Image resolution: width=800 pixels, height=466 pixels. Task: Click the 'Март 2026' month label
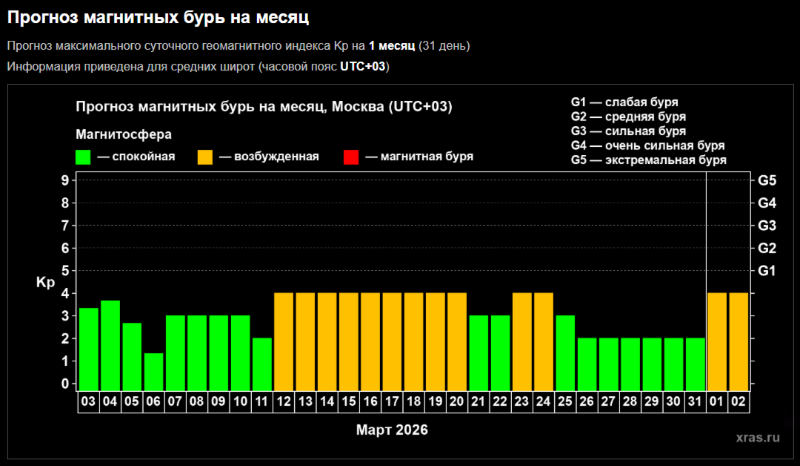coord(392,430)
